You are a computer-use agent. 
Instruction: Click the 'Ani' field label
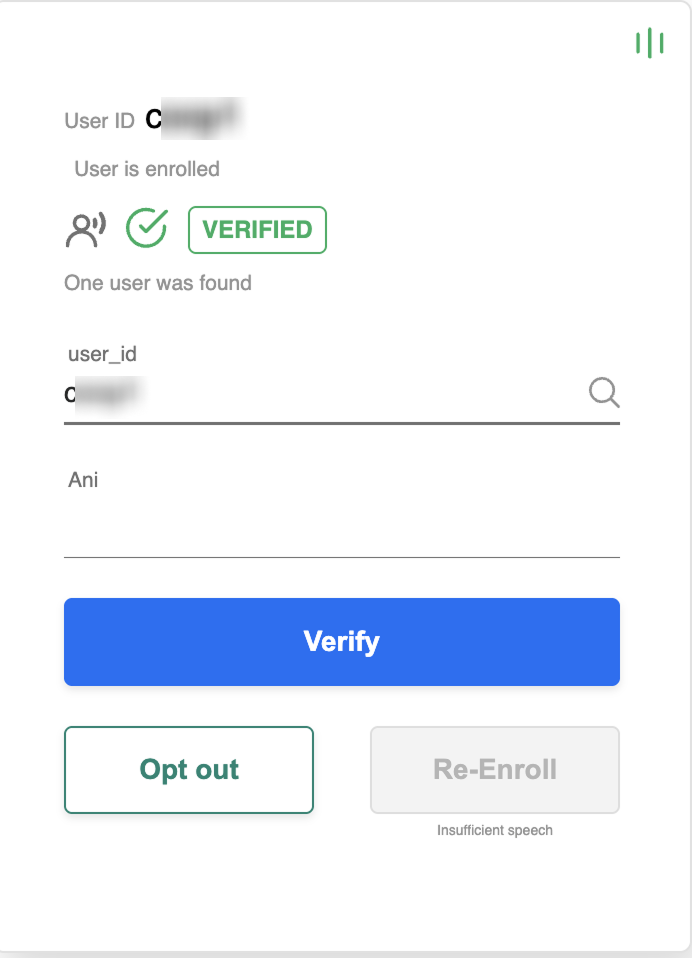83,480
